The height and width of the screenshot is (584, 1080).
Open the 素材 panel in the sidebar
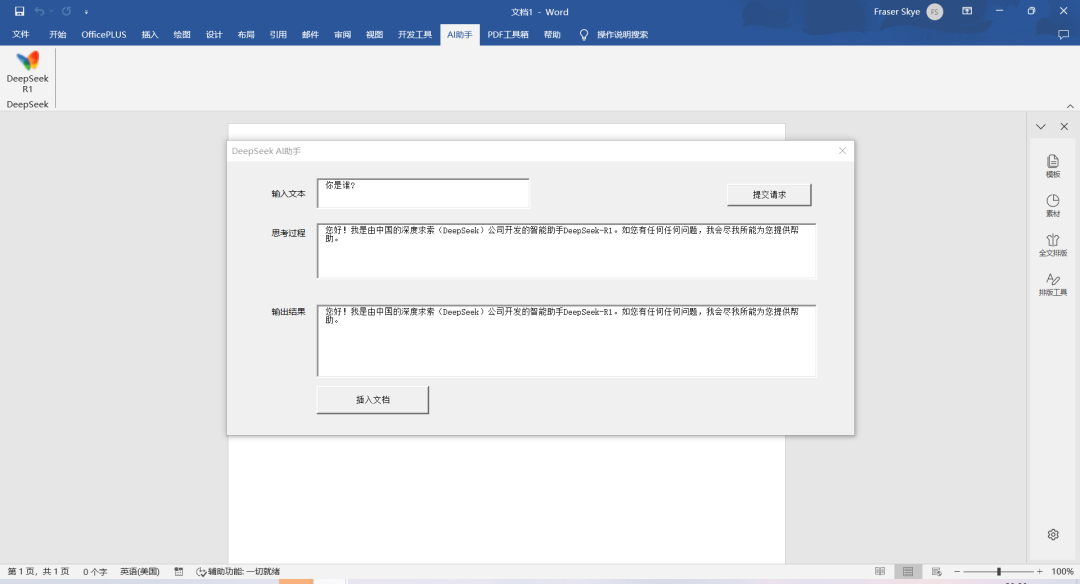1053,206
